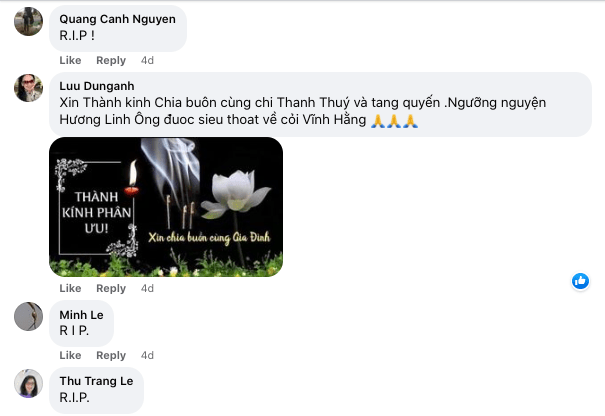Click the blue thumbs-up reaction icon
Screen dimensions: 605x416
[x=580, y=281]
